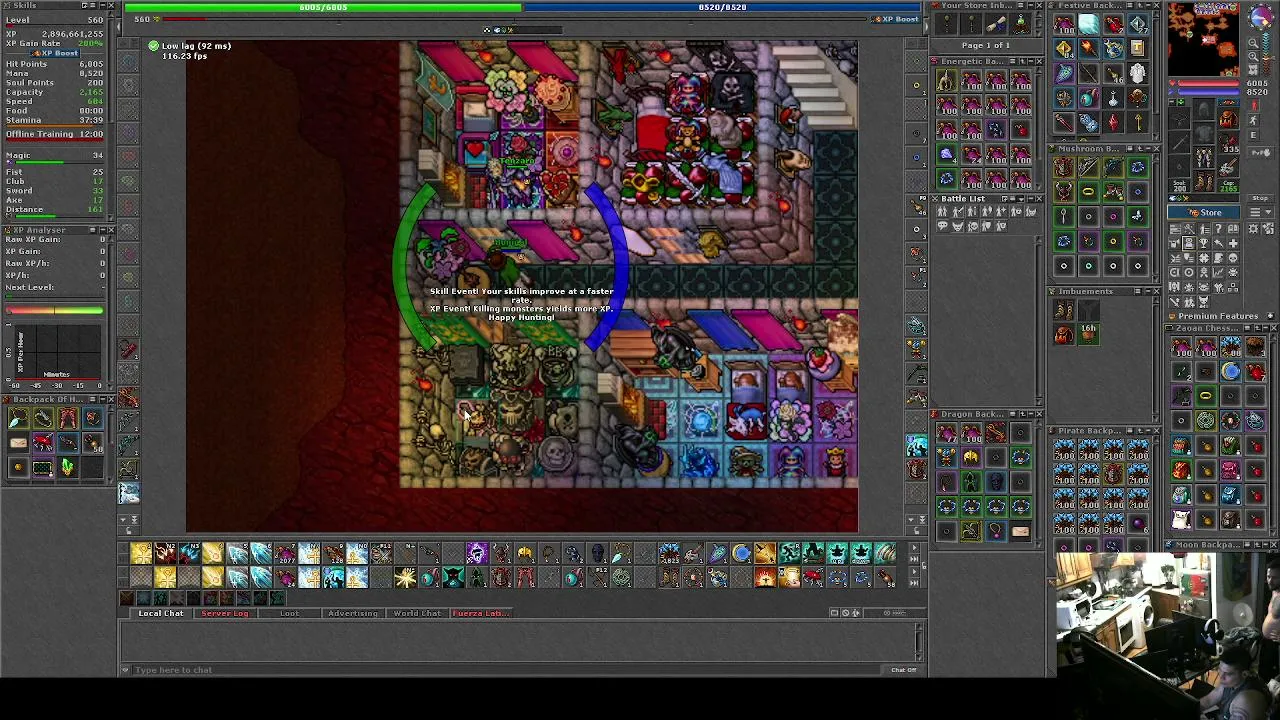Click the first chat control icon right of the chat tabs
Screen dimensions: 1280x720
click(834, 613)
